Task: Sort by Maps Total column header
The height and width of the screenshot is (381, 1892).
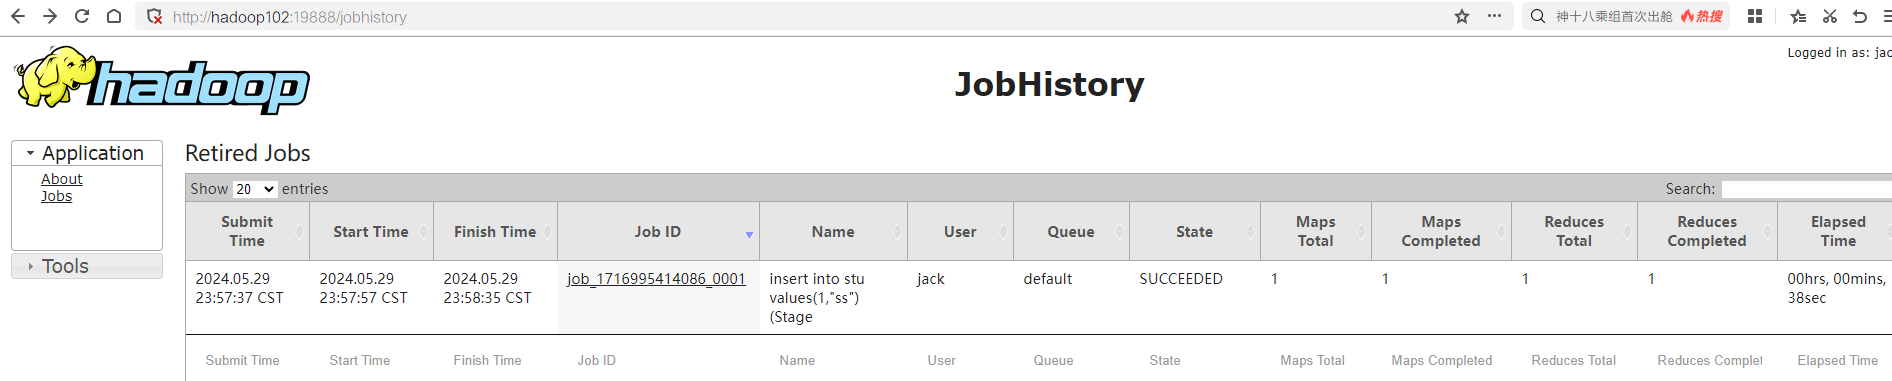Action: 1316,231
